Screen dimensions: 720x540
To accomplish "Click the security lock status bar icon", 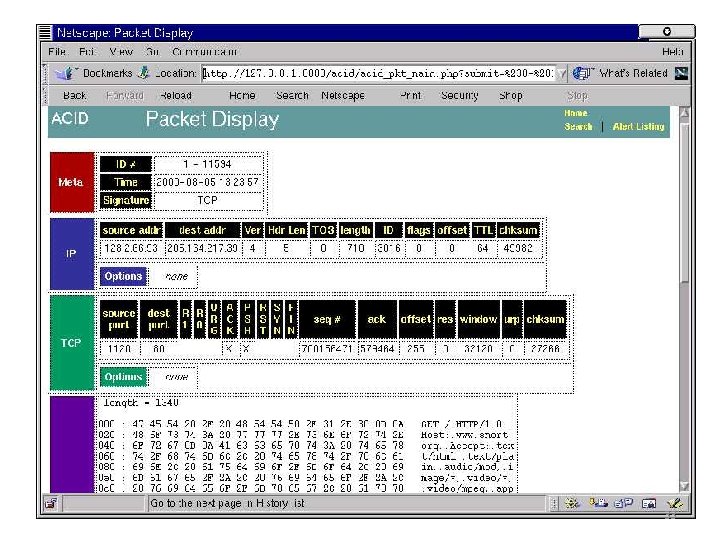I will [x=51, y=504].
